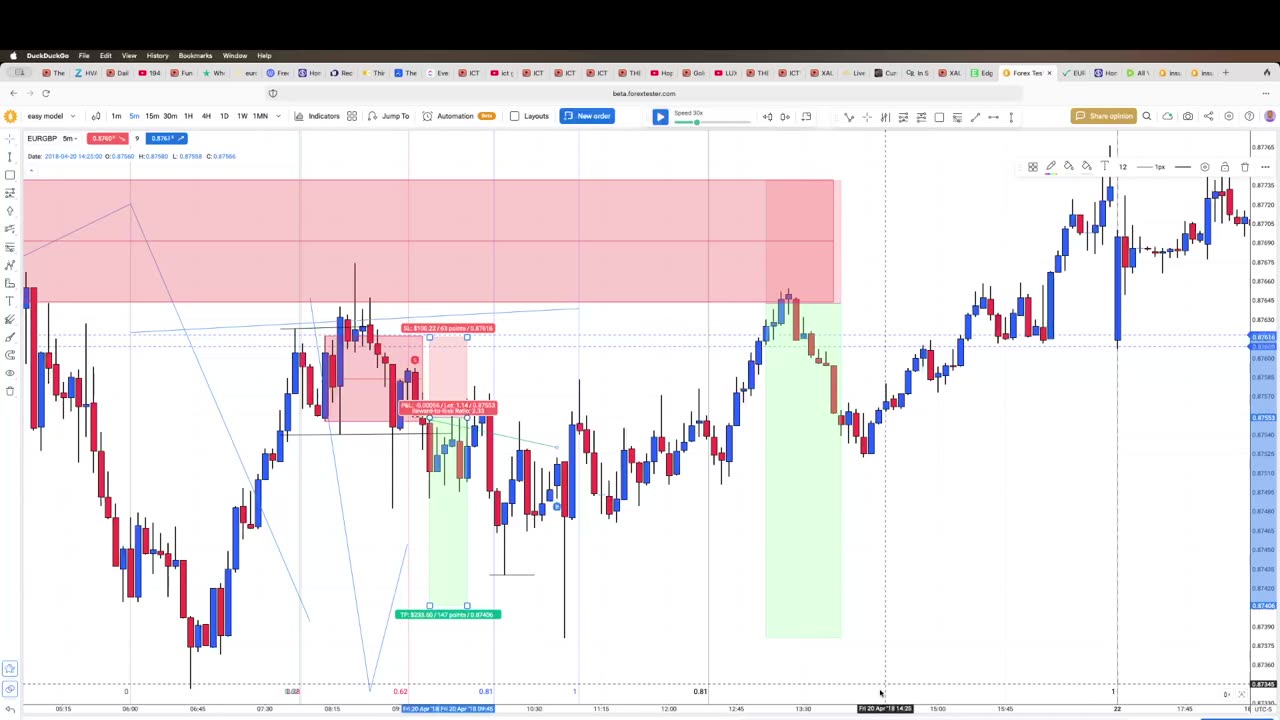Viewport: 1280px width, 720px height.
Task: Switch chart to 4H timeframe
Action: tap(206, 116)
